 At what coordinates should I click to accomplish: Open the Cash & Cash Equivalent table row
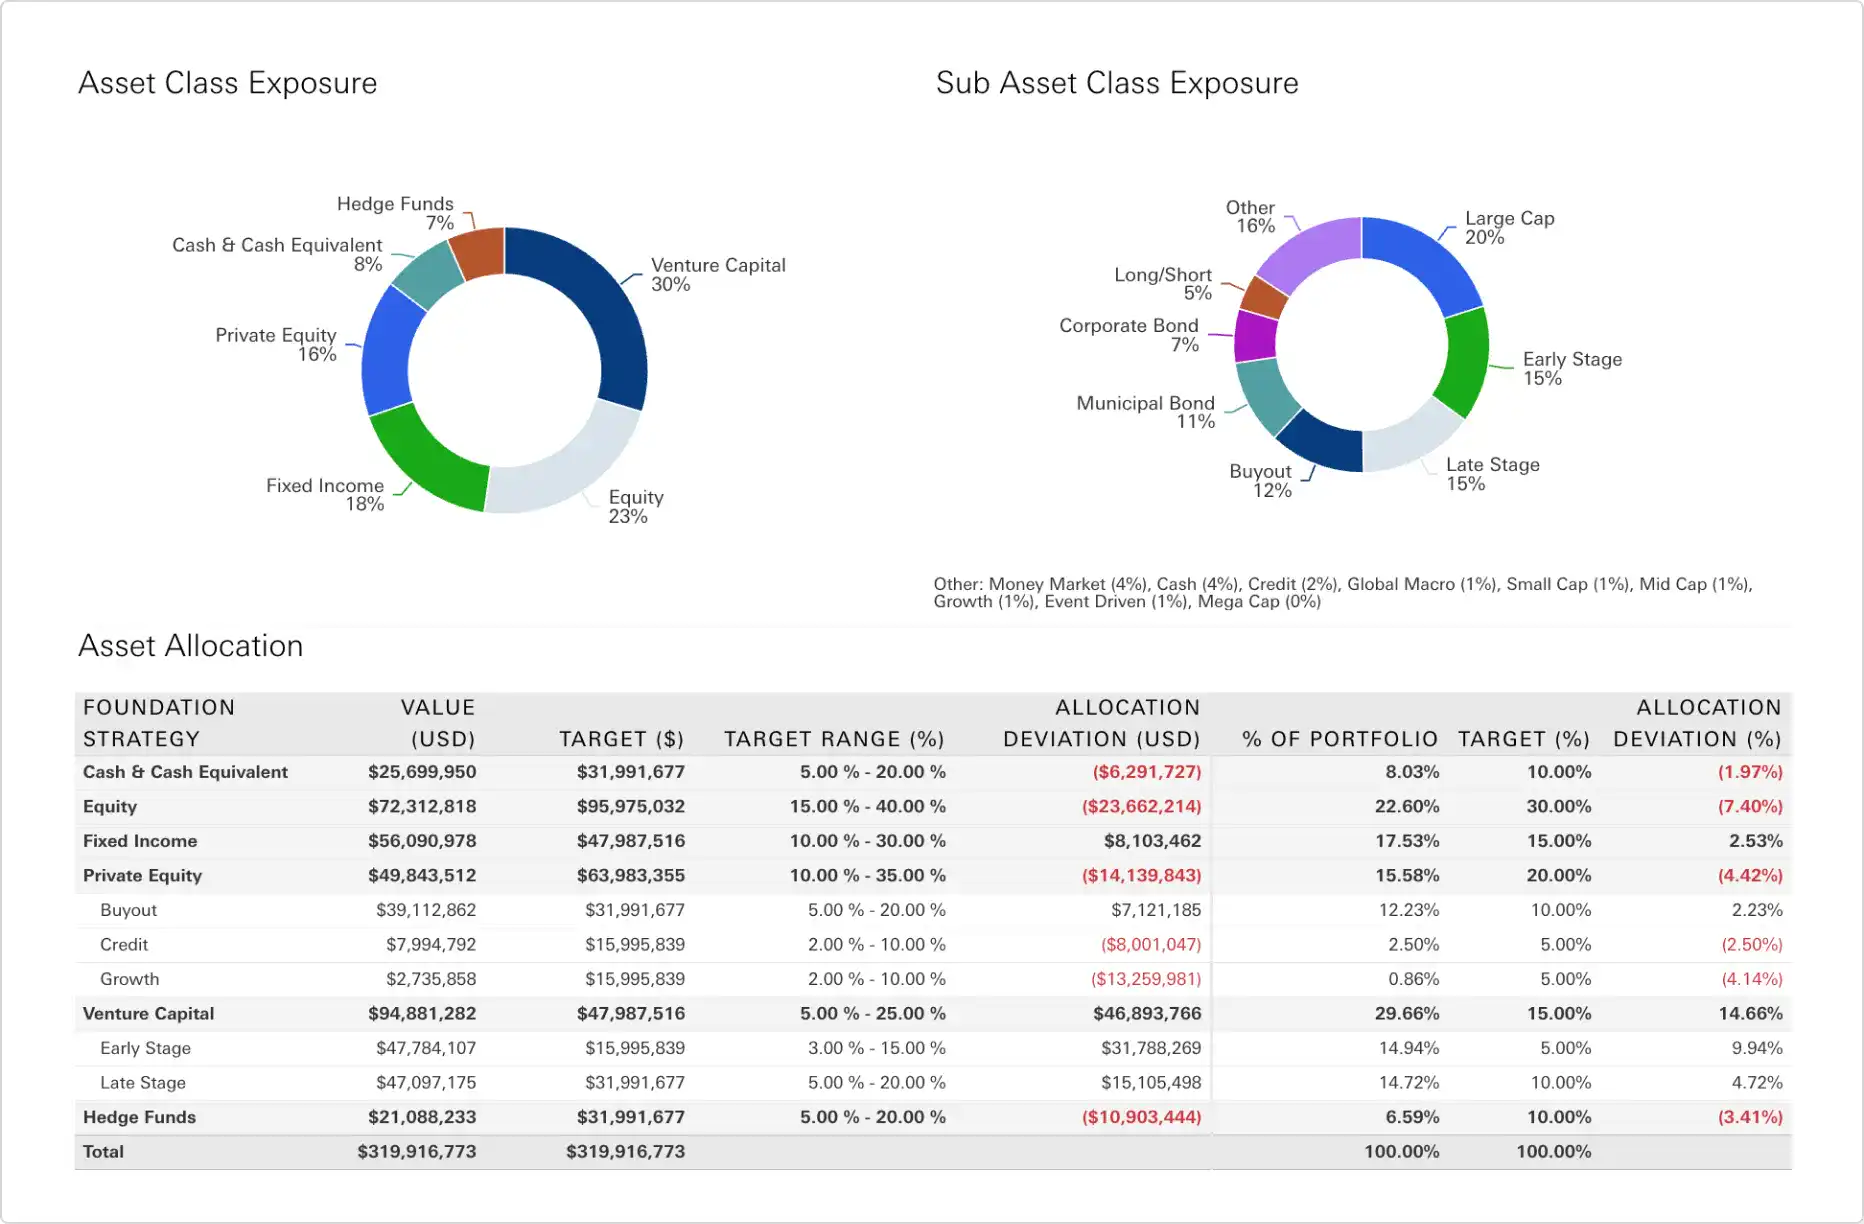[185, 772]
